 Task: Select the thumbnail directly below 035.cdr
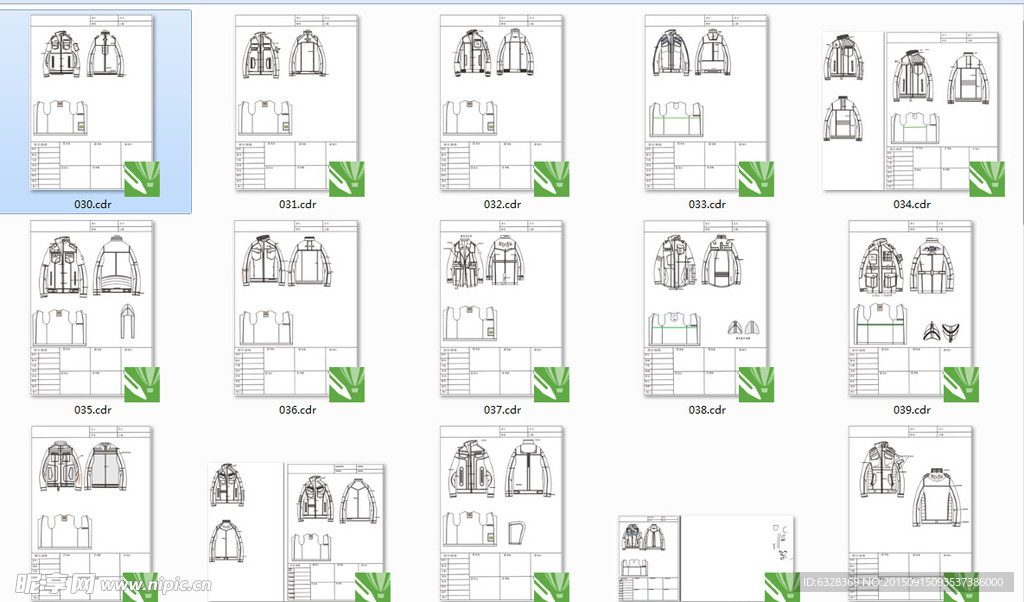coord(90,510)
